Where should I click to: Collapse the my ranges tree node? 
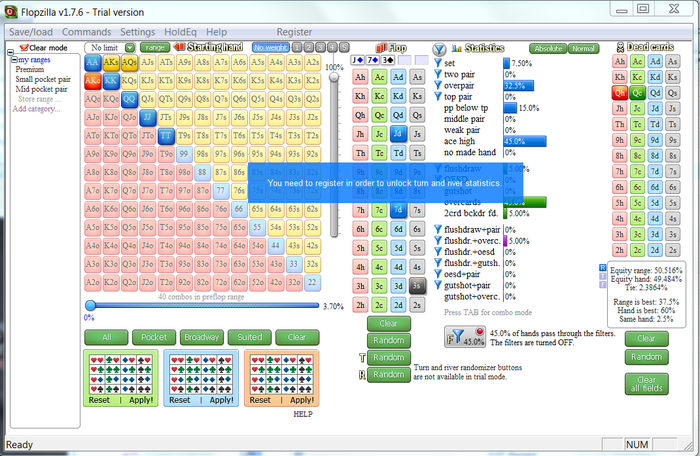click(14, 59)
